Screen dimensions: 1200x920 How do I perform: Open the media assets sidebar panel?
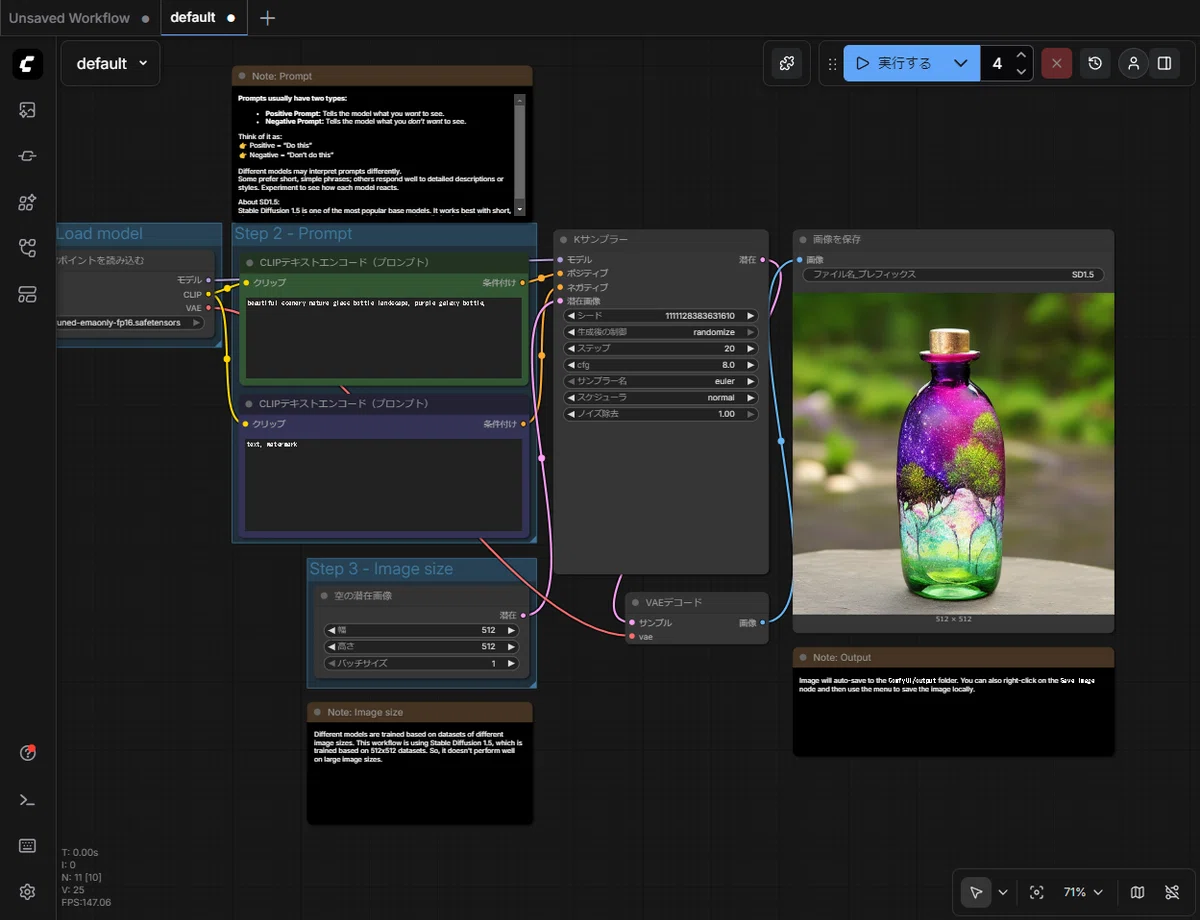28,110
